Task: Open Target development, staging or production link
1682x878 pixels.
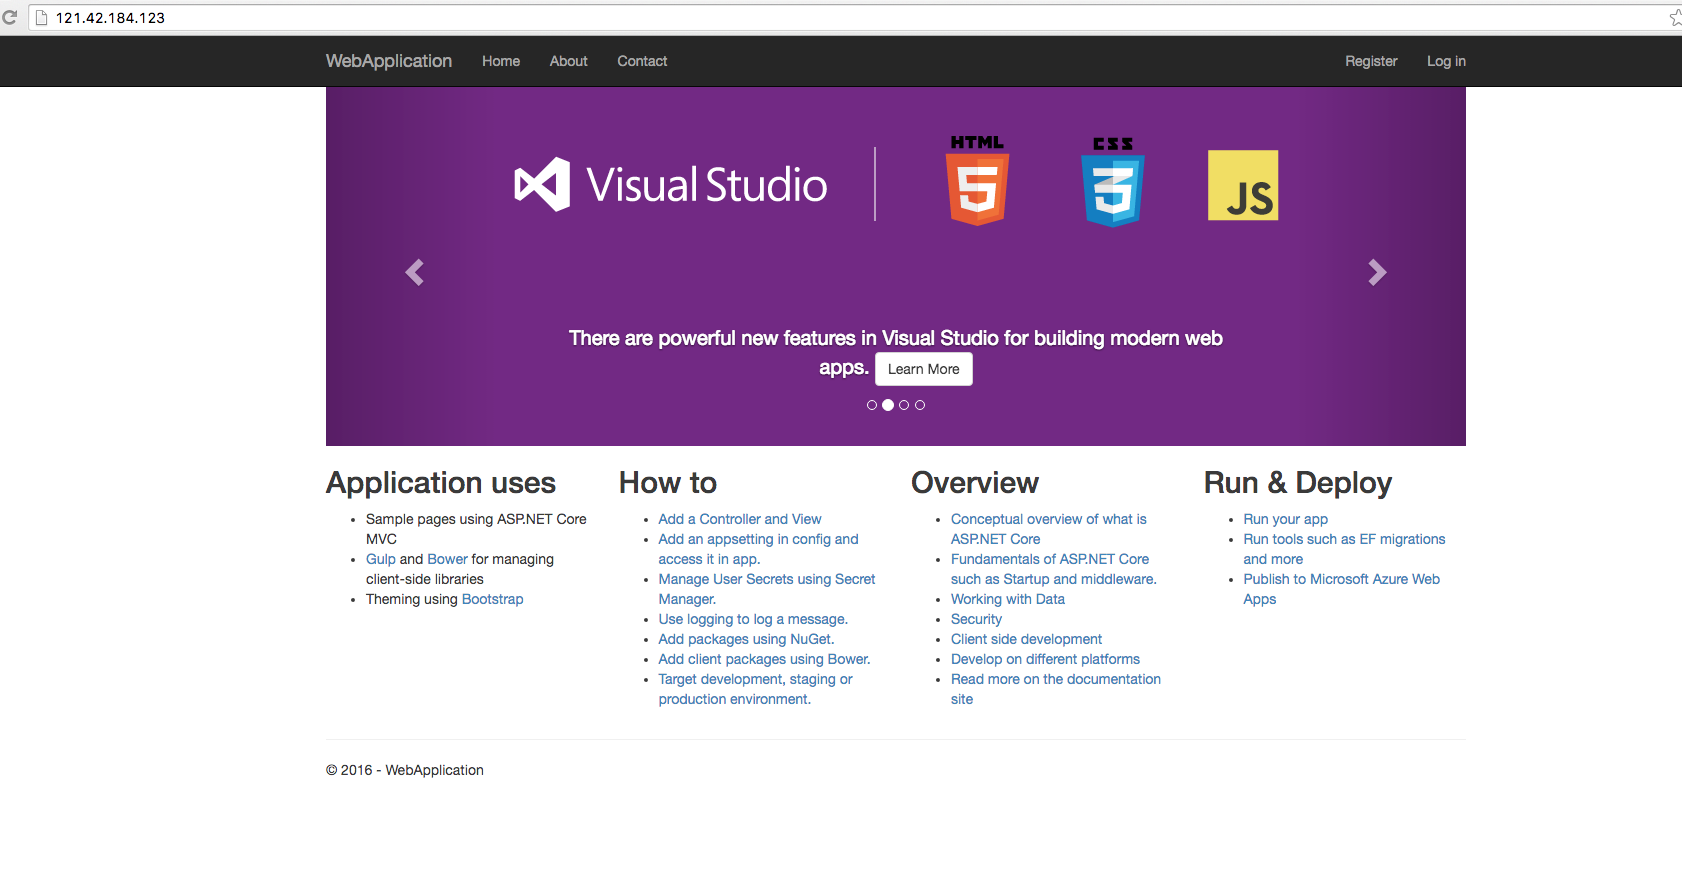Action: pyautogui.click(x=755, y=689)
